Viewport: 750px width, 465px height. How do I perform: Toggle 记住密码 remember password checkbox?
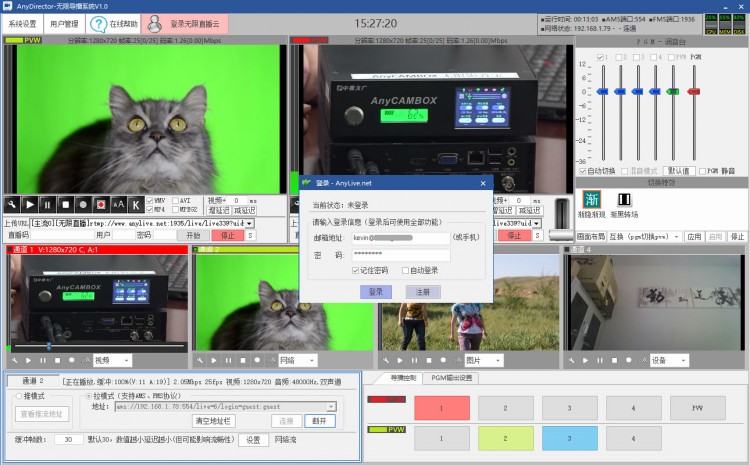coord(355,270)
